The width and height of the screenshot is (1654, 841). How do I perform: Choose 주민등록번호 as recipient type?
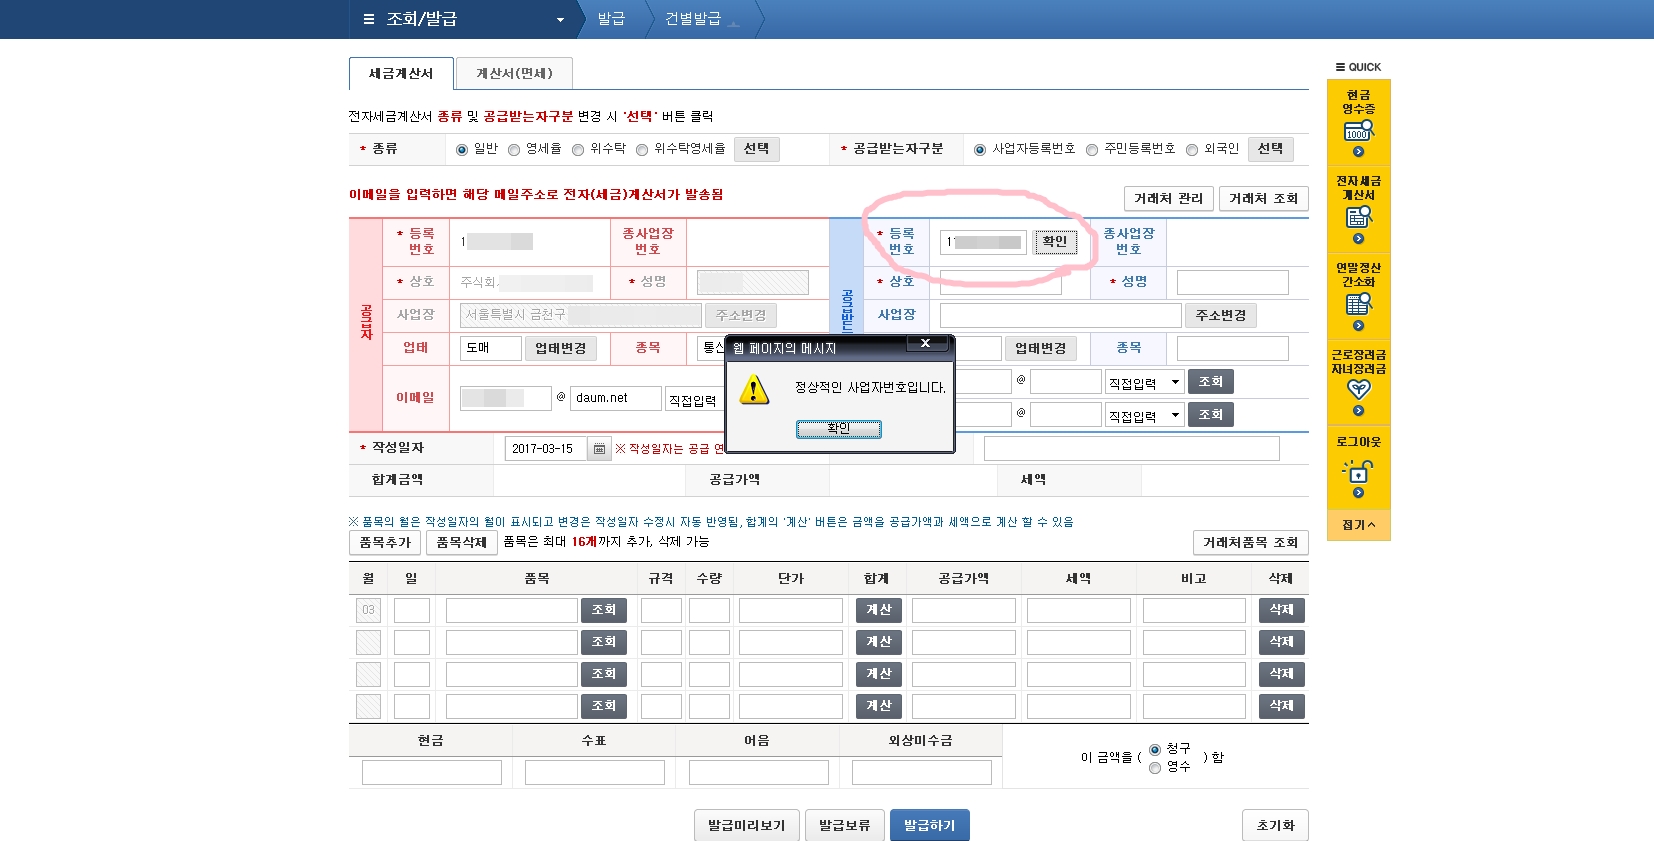1092,150
